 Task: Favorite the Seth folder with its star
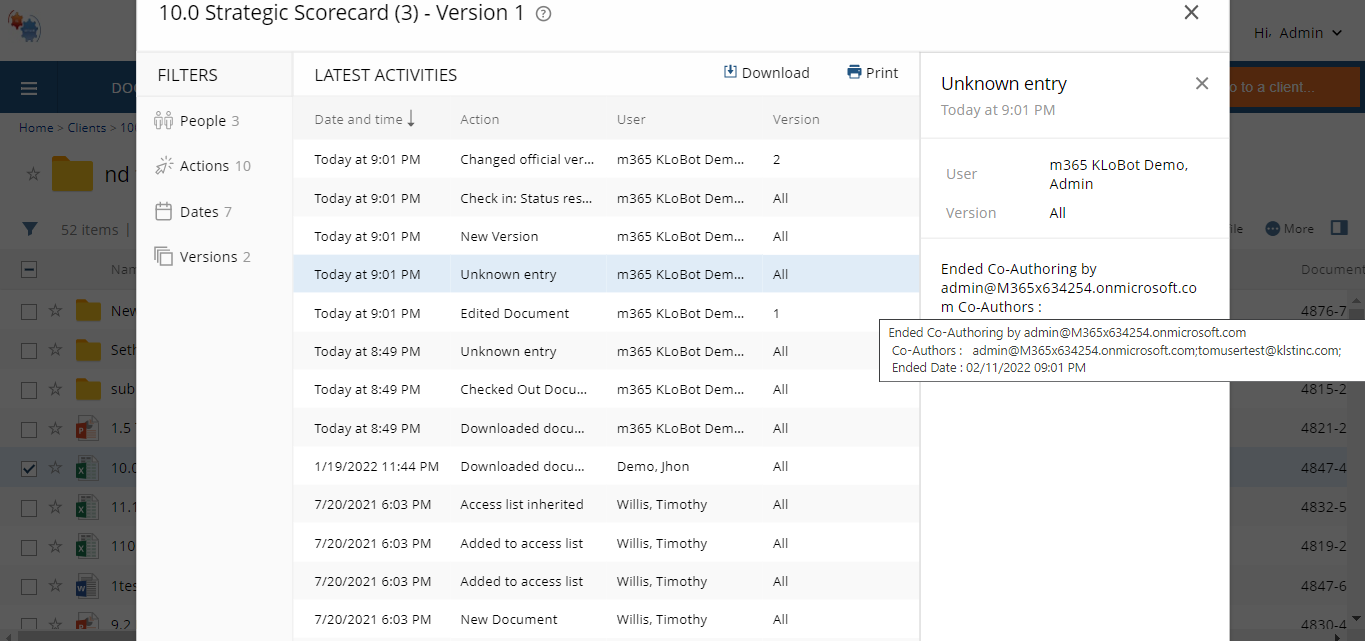[56, 351]
